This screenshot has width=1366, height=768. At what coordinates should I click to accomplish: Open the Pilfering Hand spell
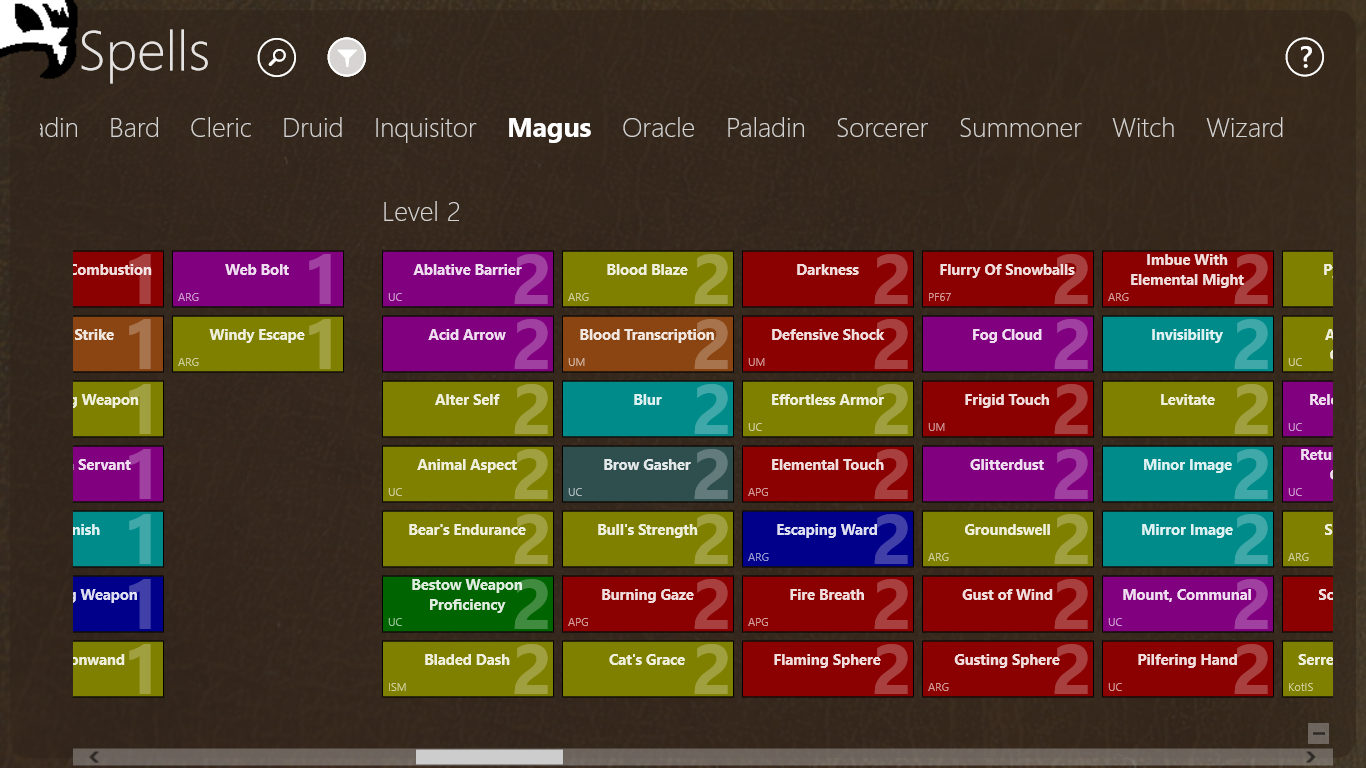click(x=1188, y=669)
